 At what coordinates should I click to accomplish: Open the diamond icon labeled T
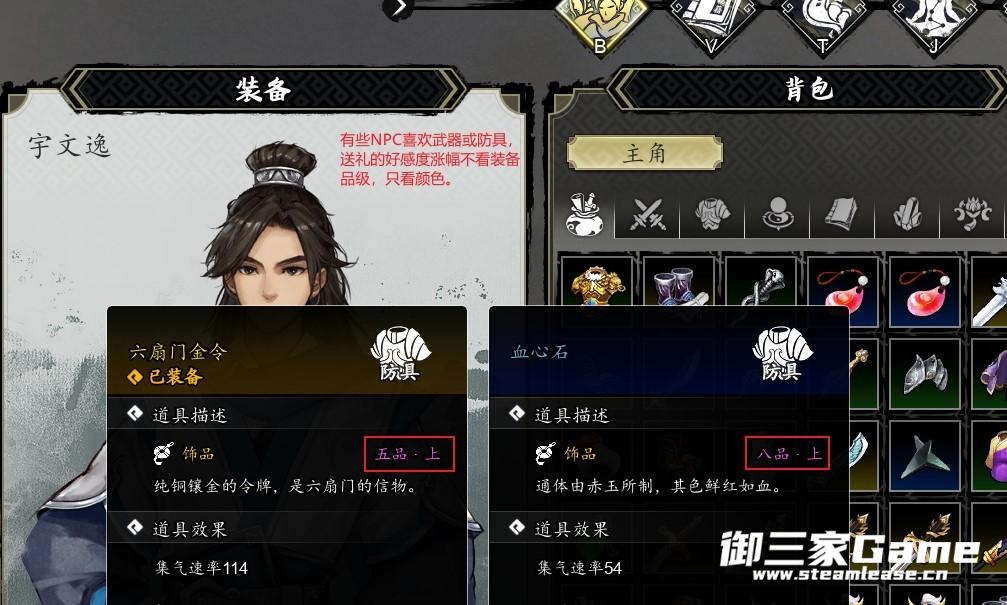[x=823, y=22]
